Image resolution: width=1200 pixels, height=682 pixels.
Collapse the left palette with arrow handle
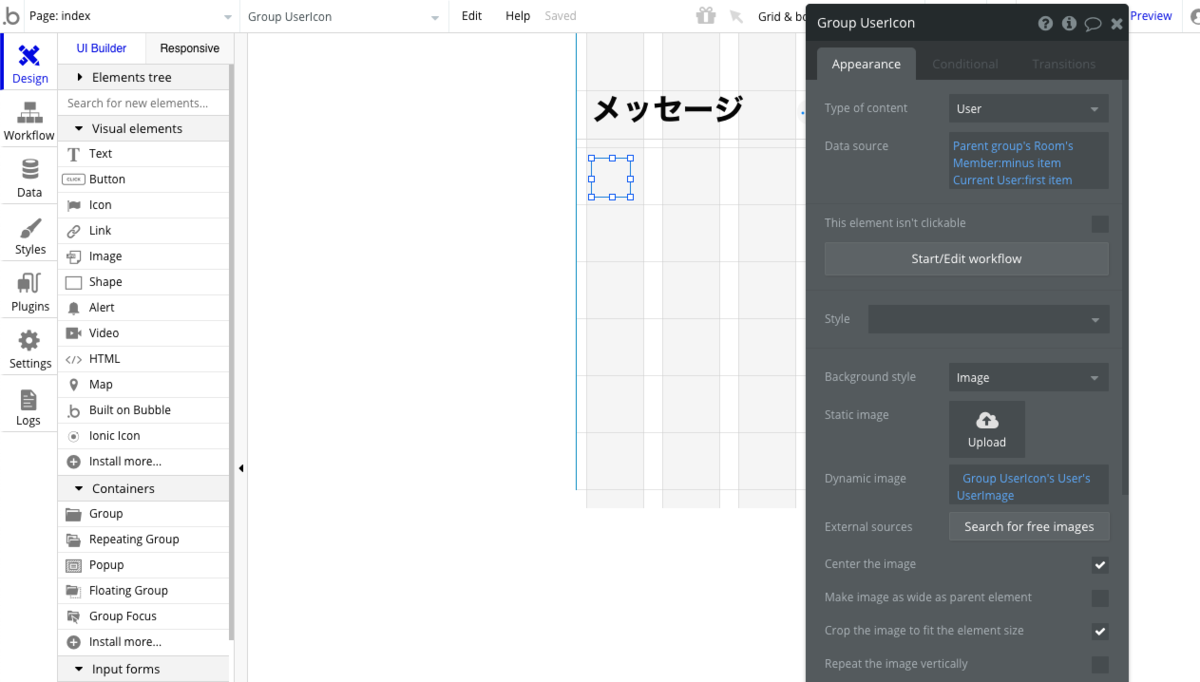[x=241, y=468]
